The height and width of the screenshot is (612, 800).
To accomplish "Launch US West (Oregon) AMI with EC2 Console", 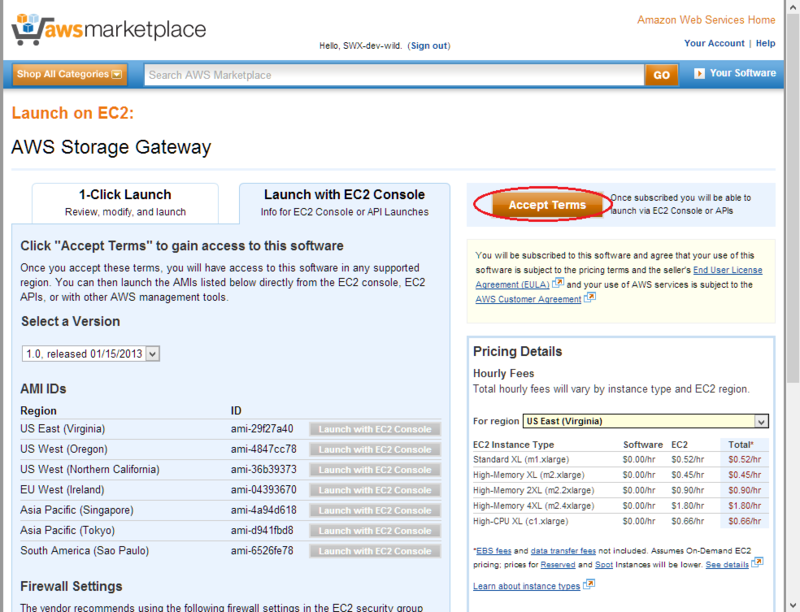I will 375,450.
